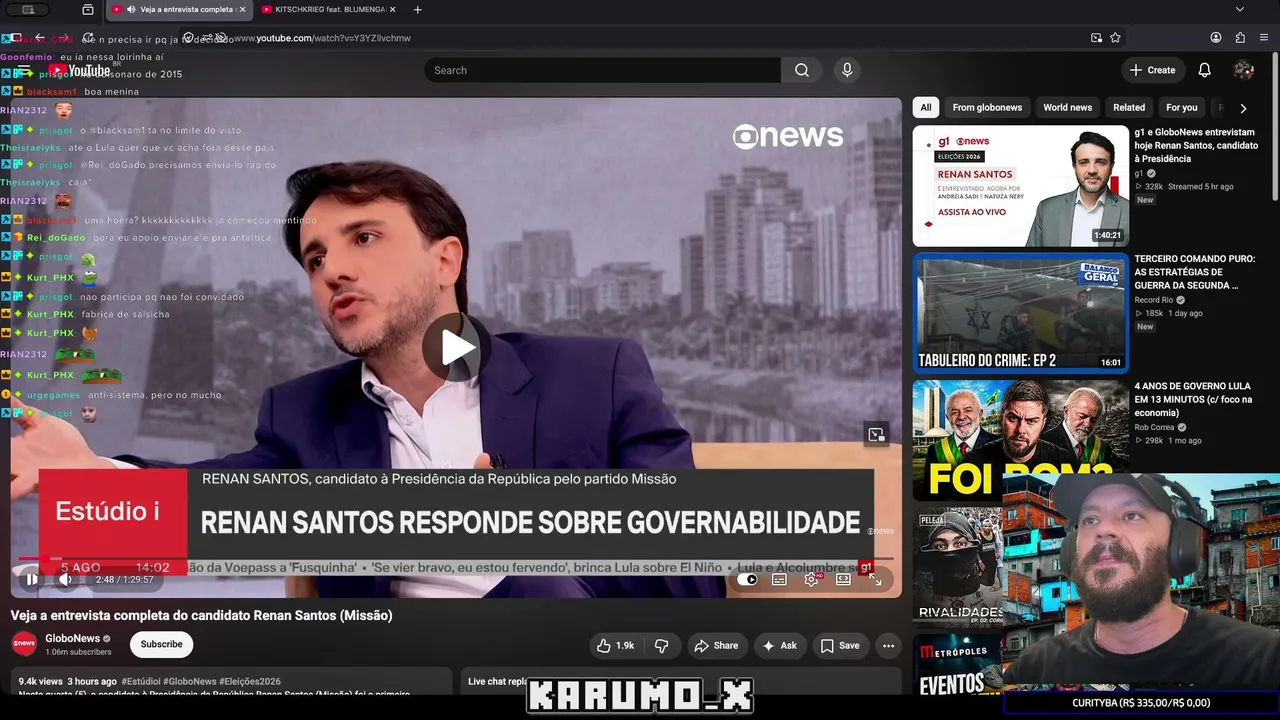Close the KITSCHKRIEG browser tab
The height and width of the screenshot is (720, 1280).
(393, 10)
